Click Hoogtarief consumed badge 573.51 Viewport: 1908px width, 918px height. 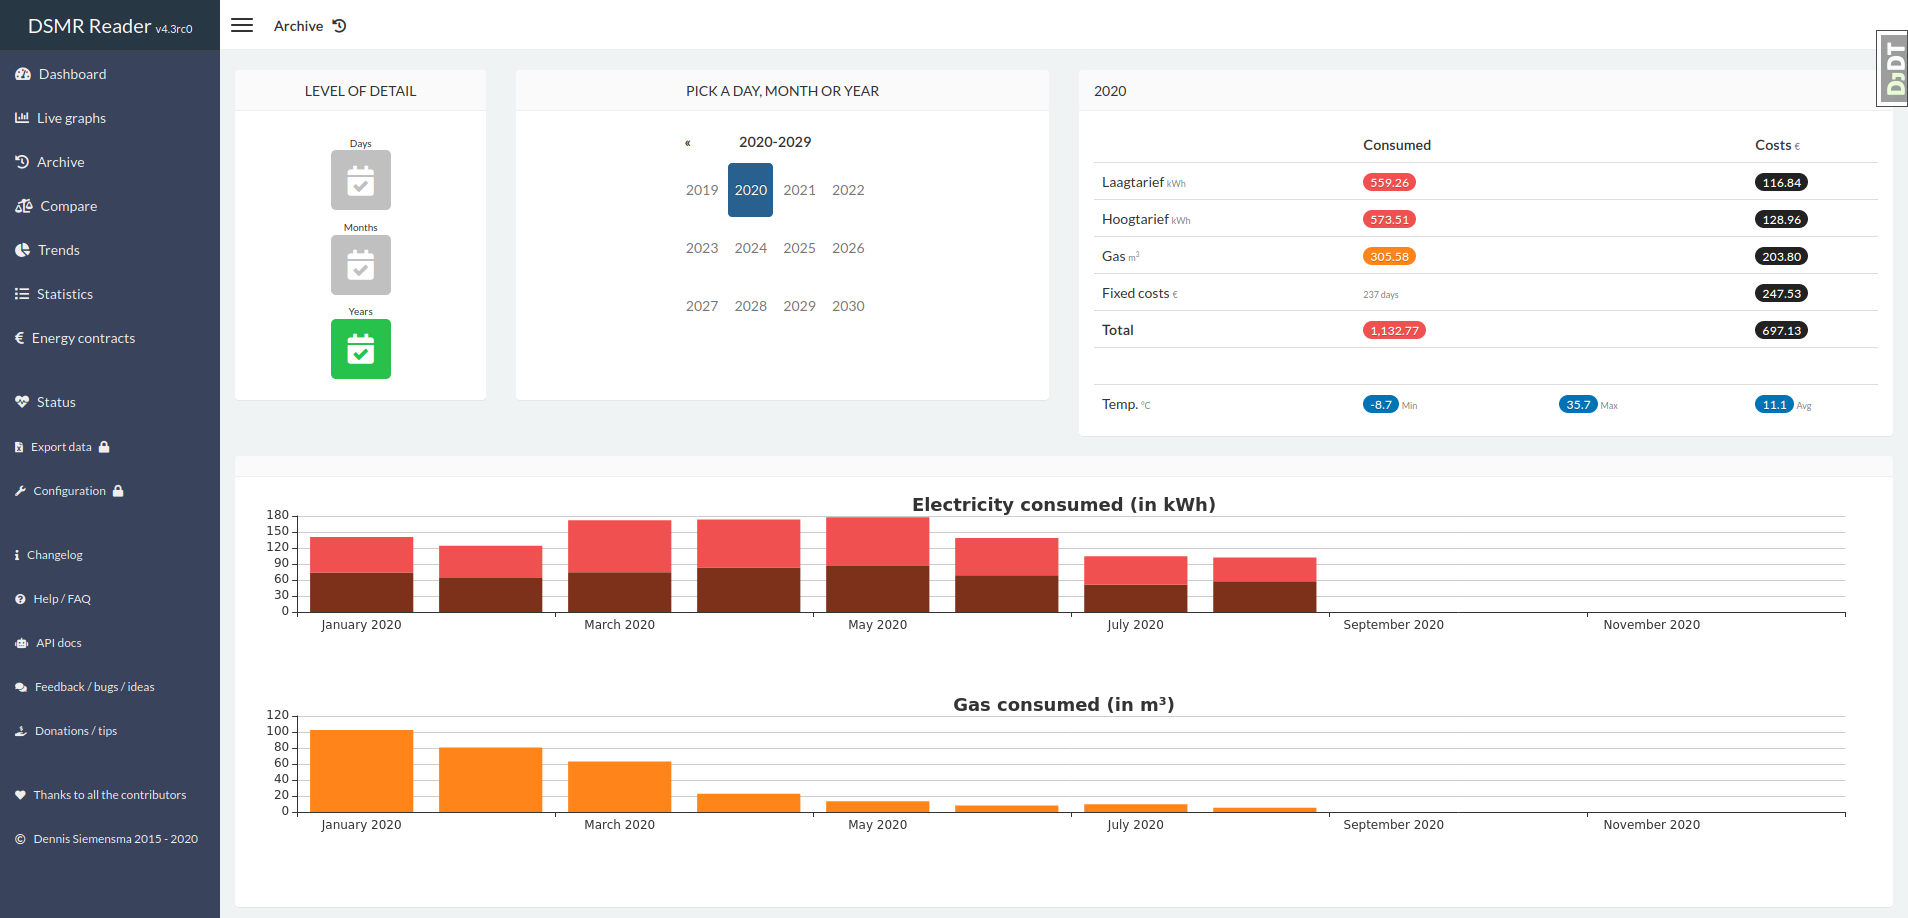click(x=1389, y=219)
